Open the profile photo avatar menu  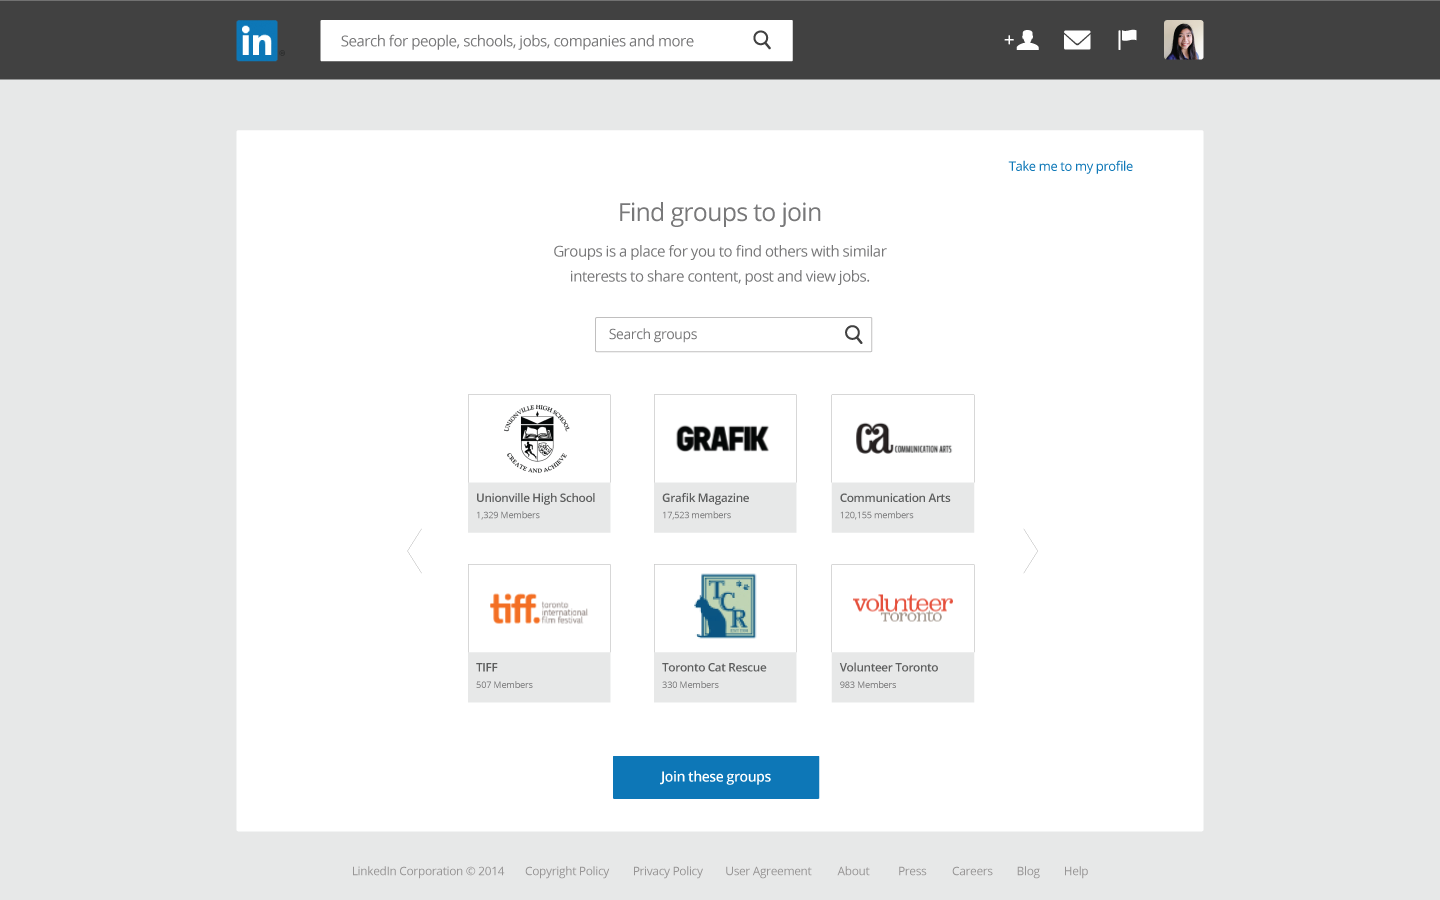pos(1183,40)
